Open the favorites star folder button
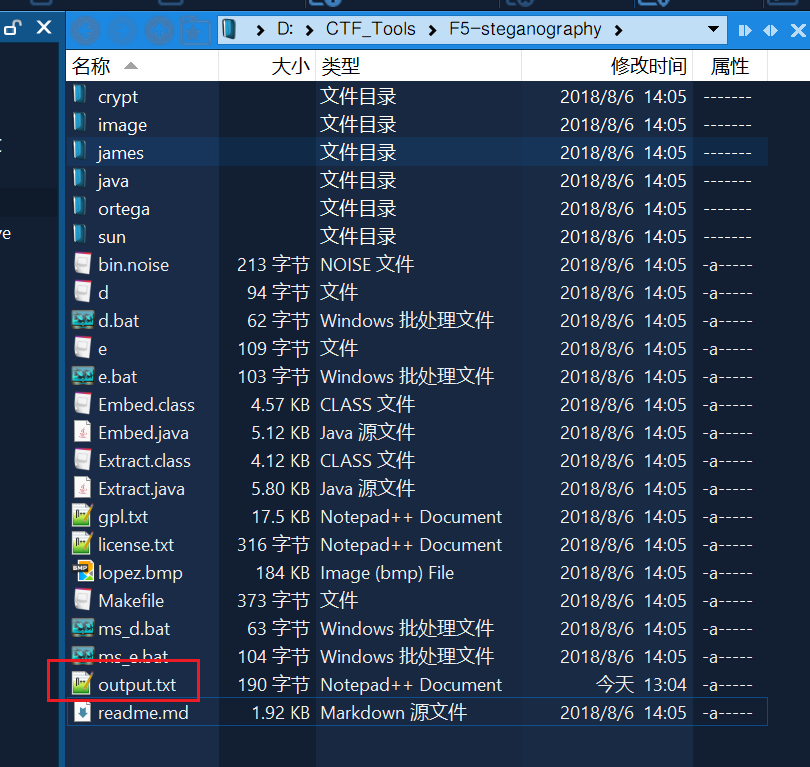 (x=195, y=30)
